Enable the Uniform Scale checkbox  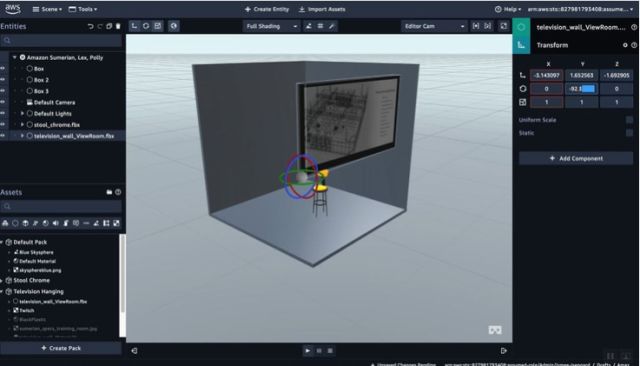pyautogui.click(x=629, y=120)
